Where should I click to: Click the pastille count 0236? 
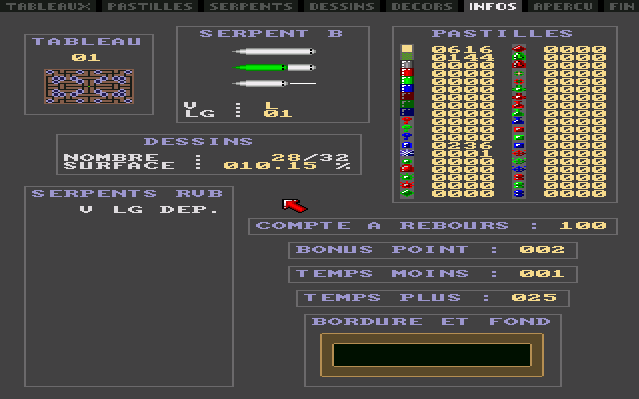tap(462, 145)
